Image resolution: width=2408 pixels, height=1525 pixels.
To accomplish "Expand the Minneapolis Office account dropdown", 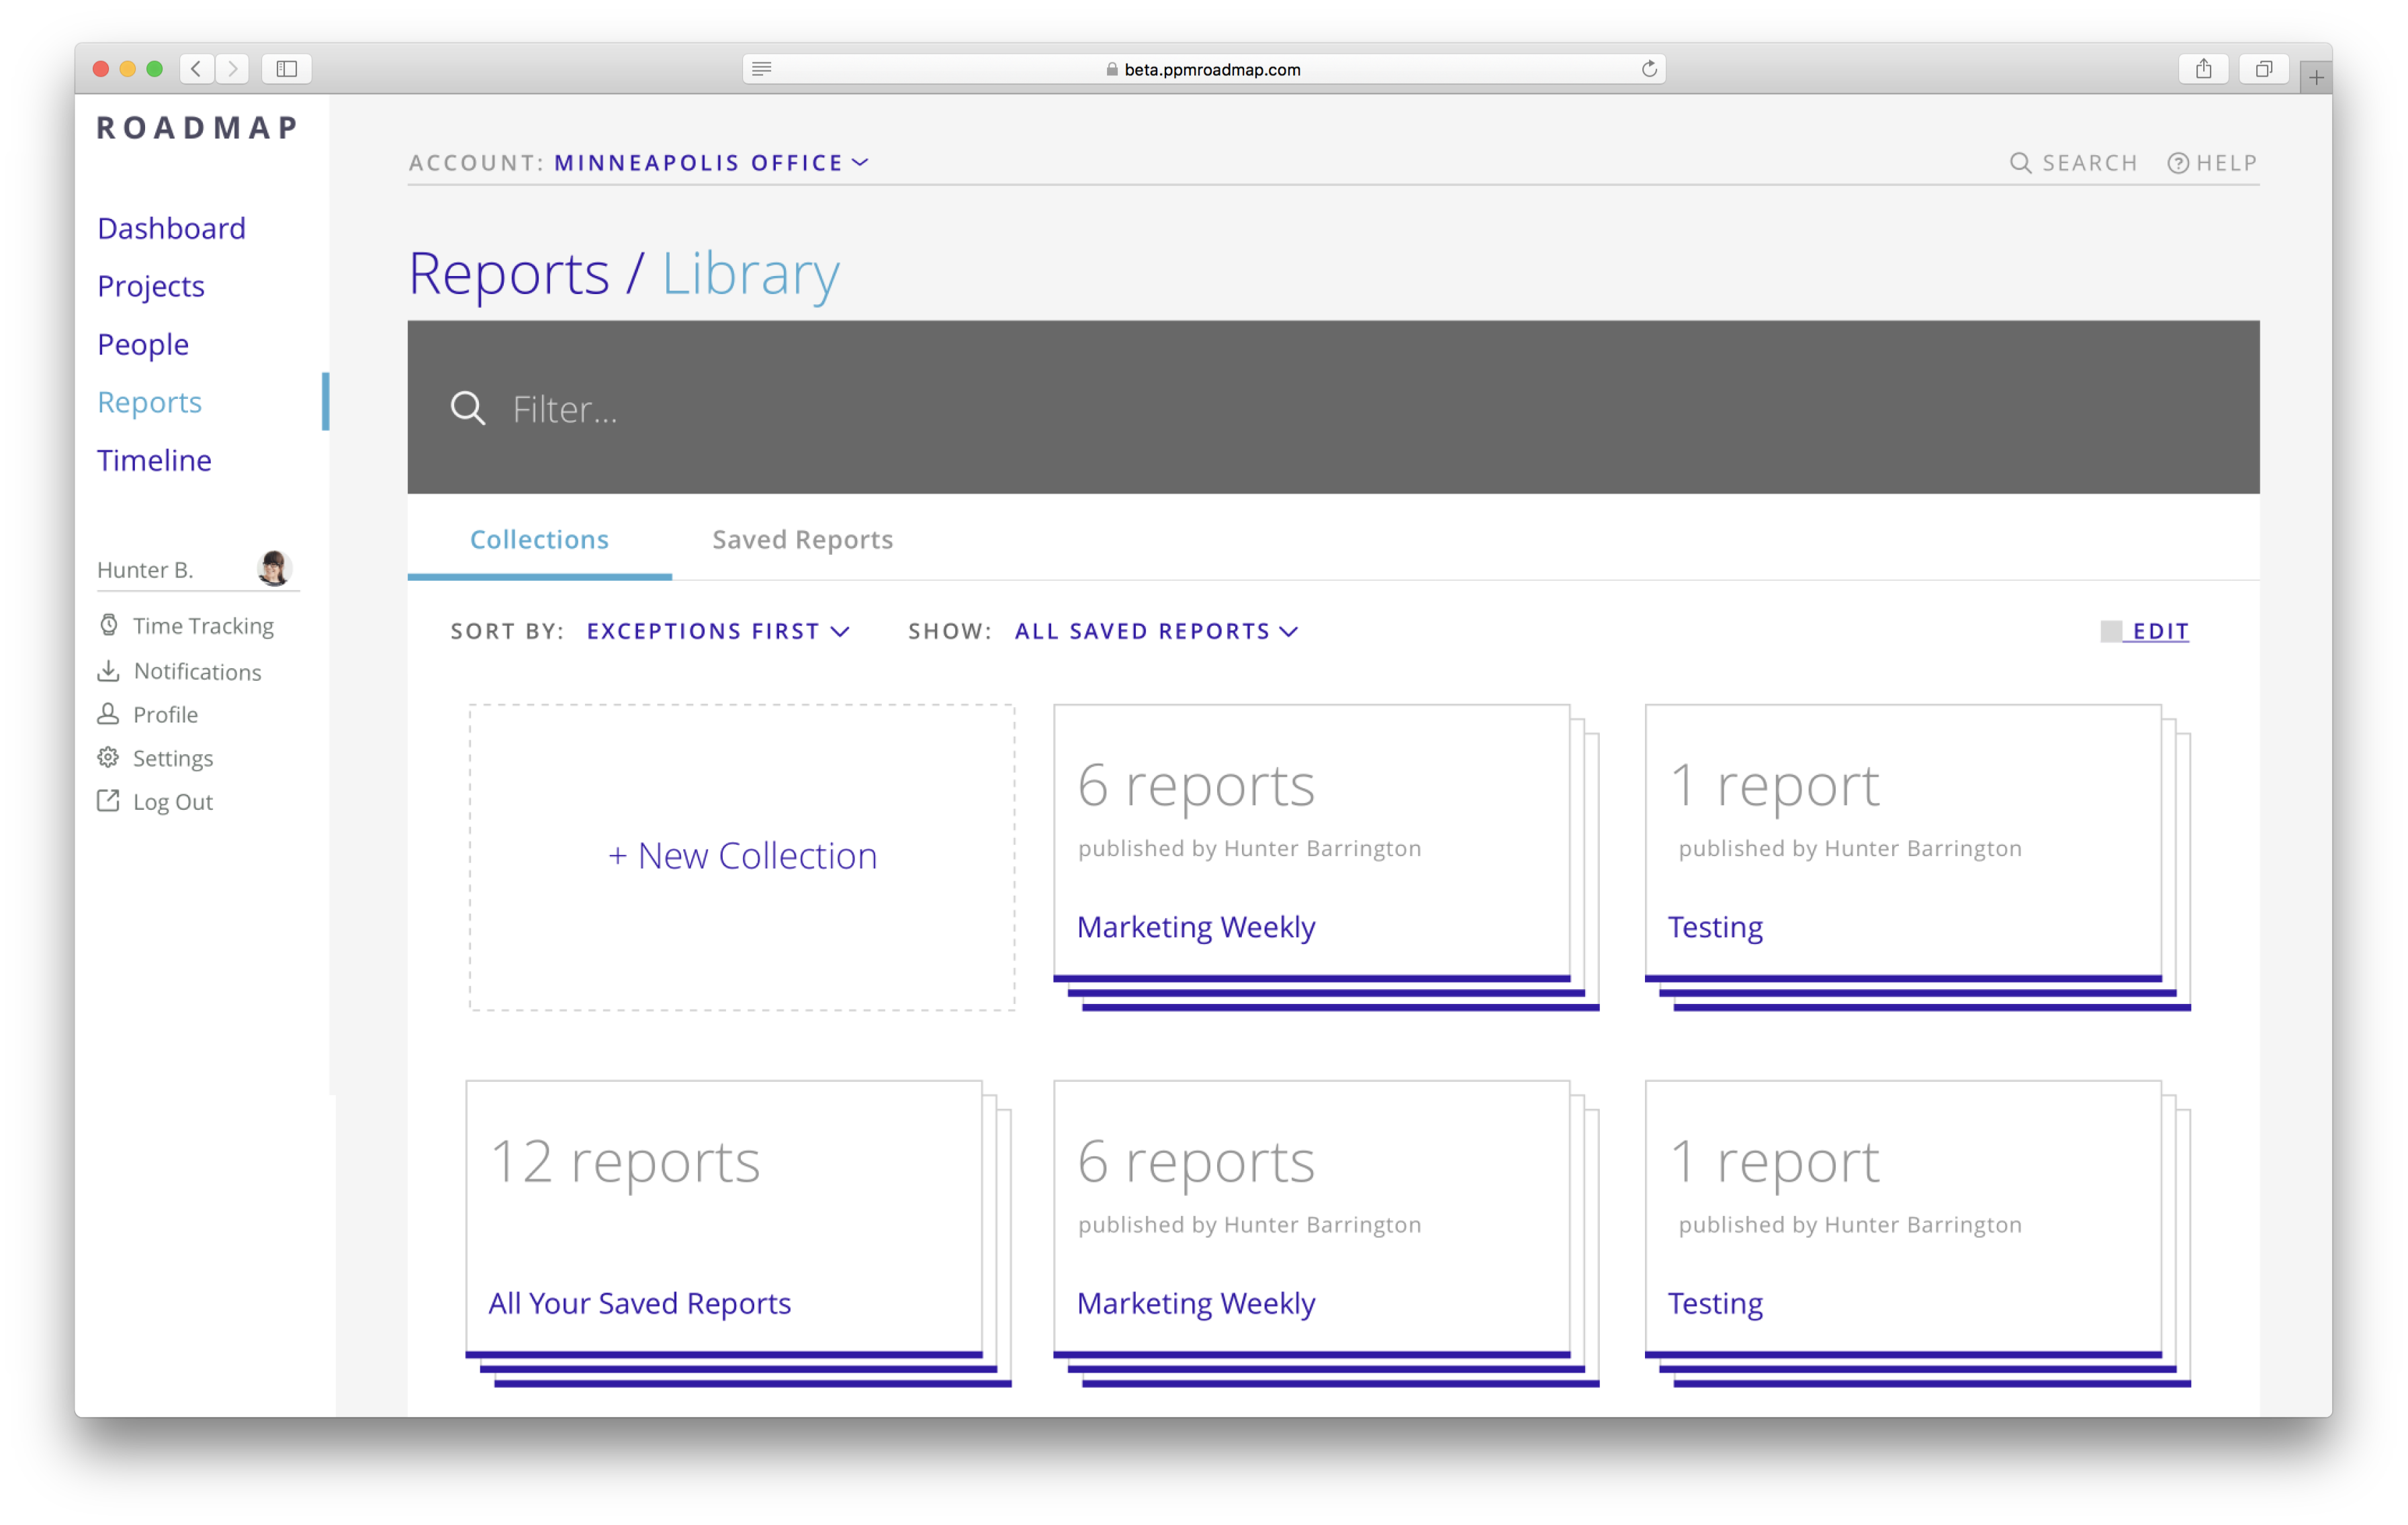I will (x=711, y=163).
